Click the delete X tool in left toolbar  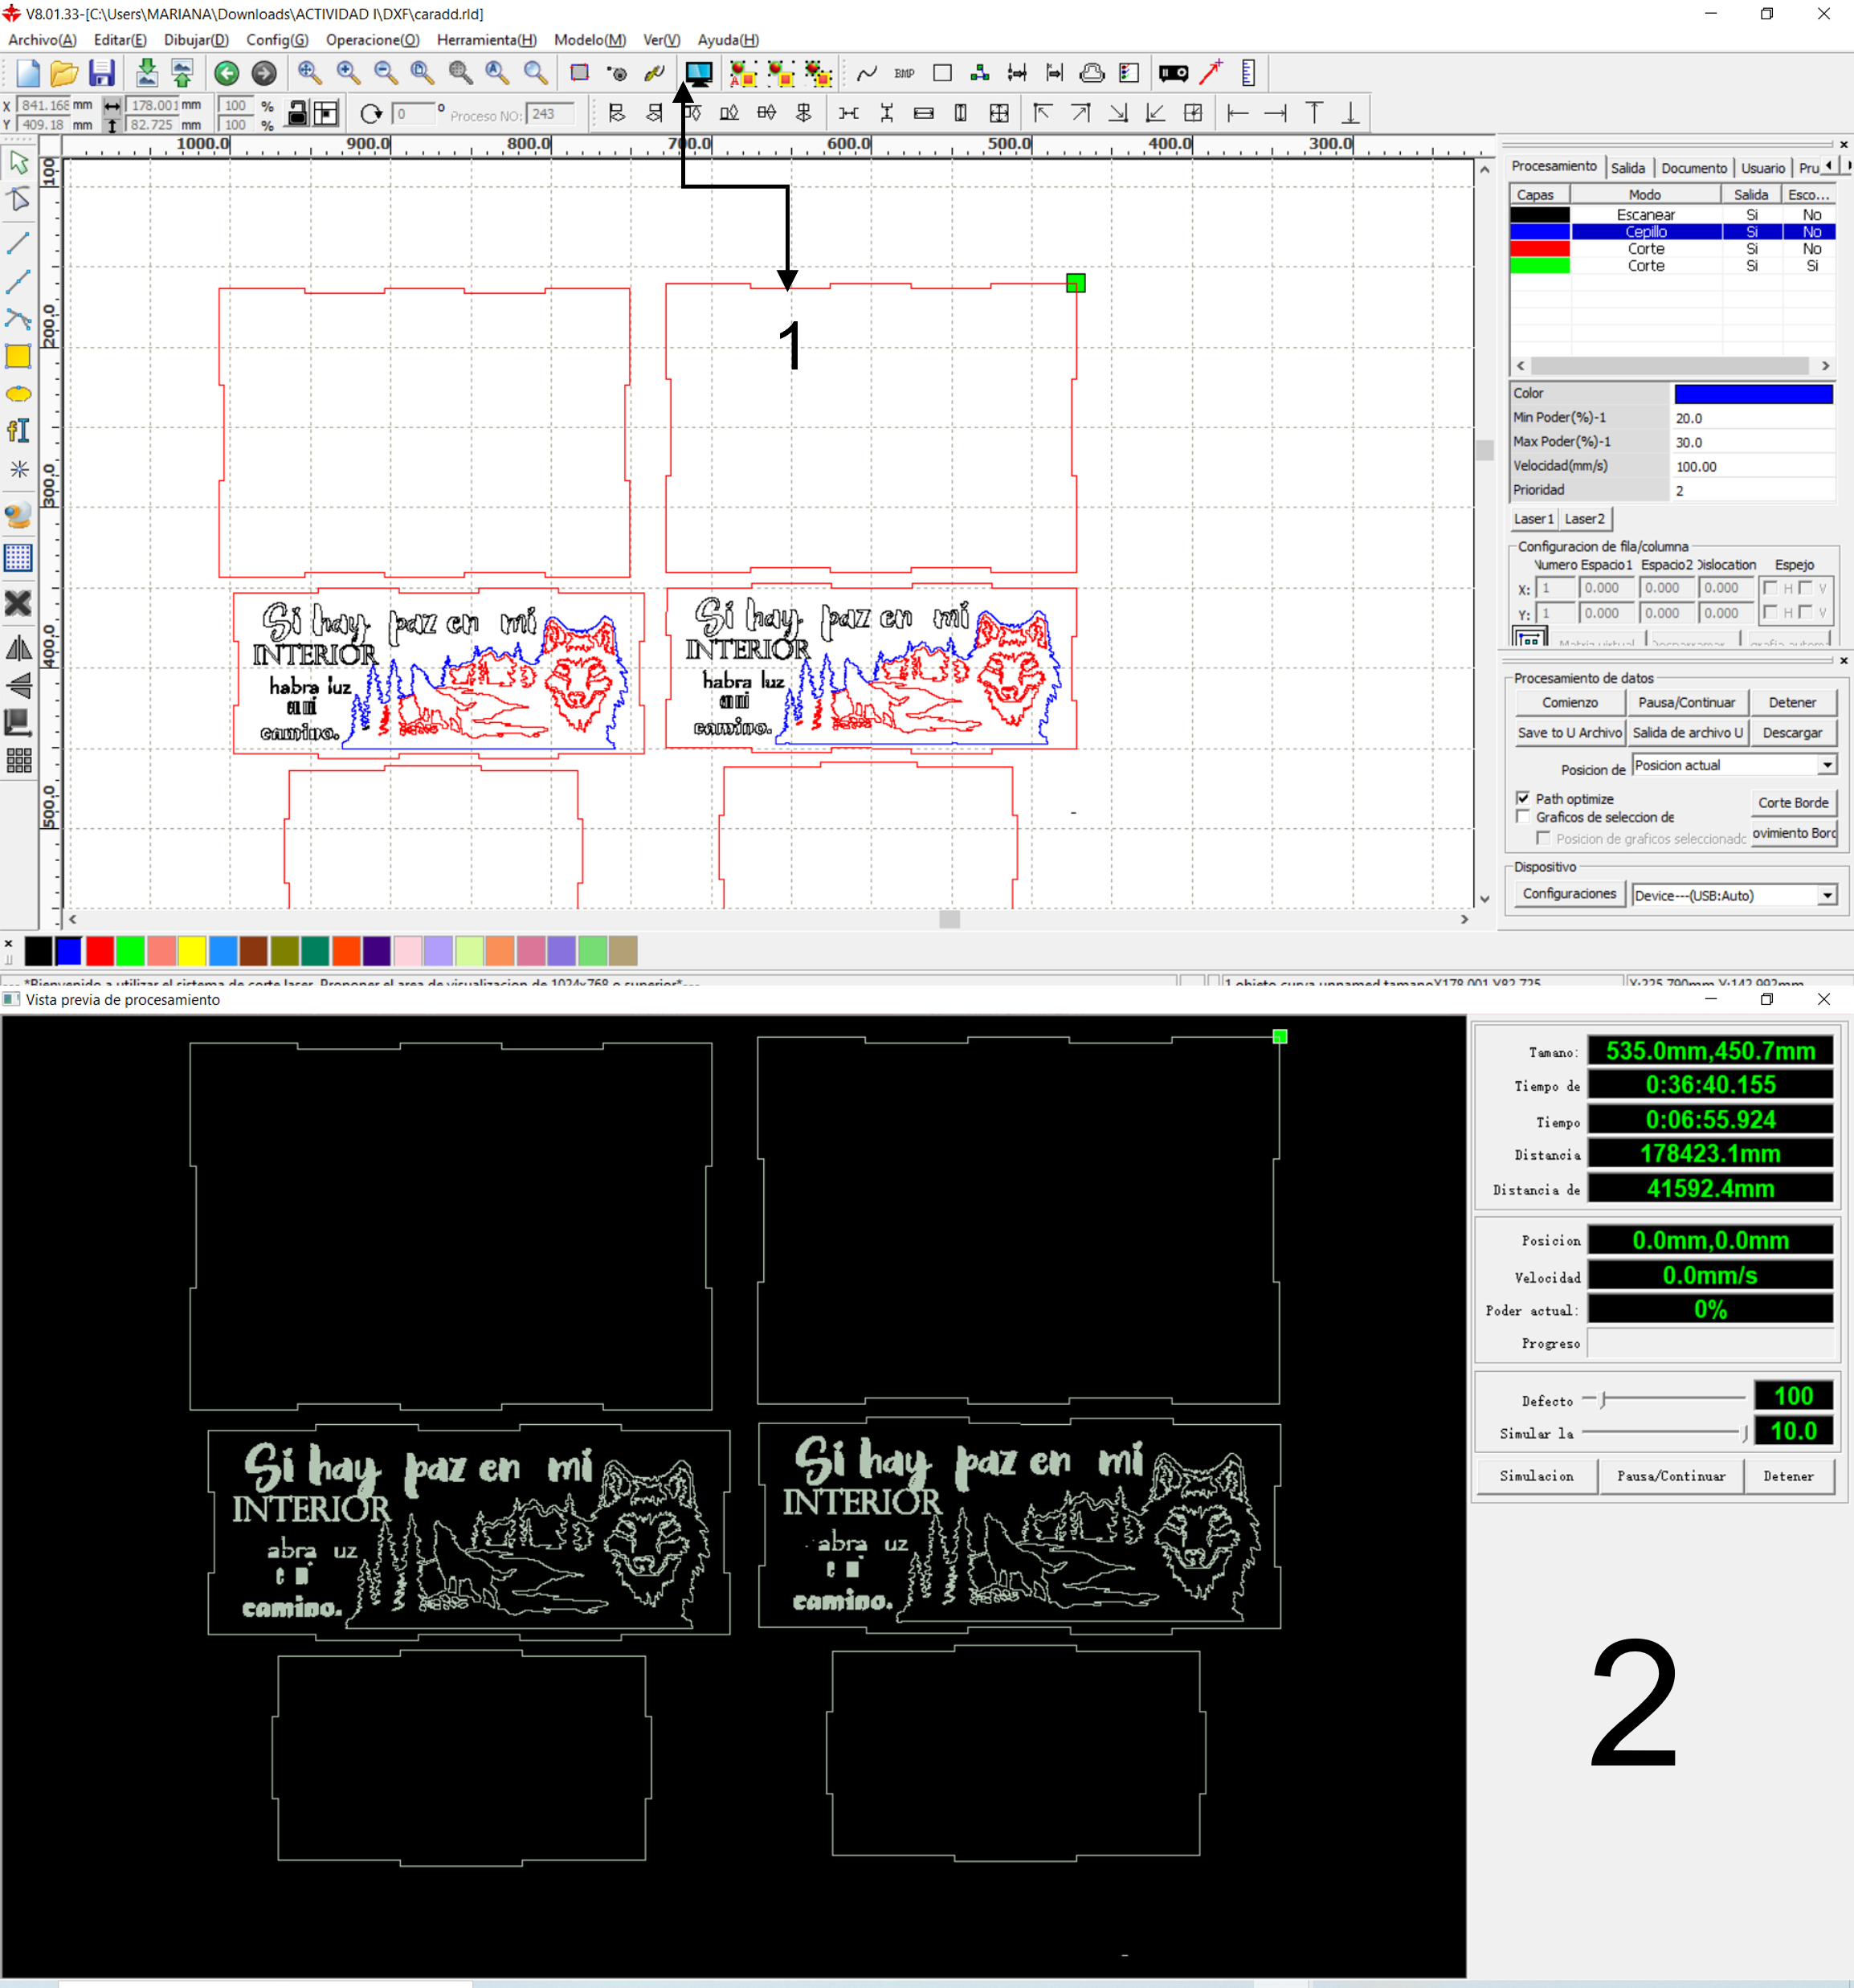point(18,603)
